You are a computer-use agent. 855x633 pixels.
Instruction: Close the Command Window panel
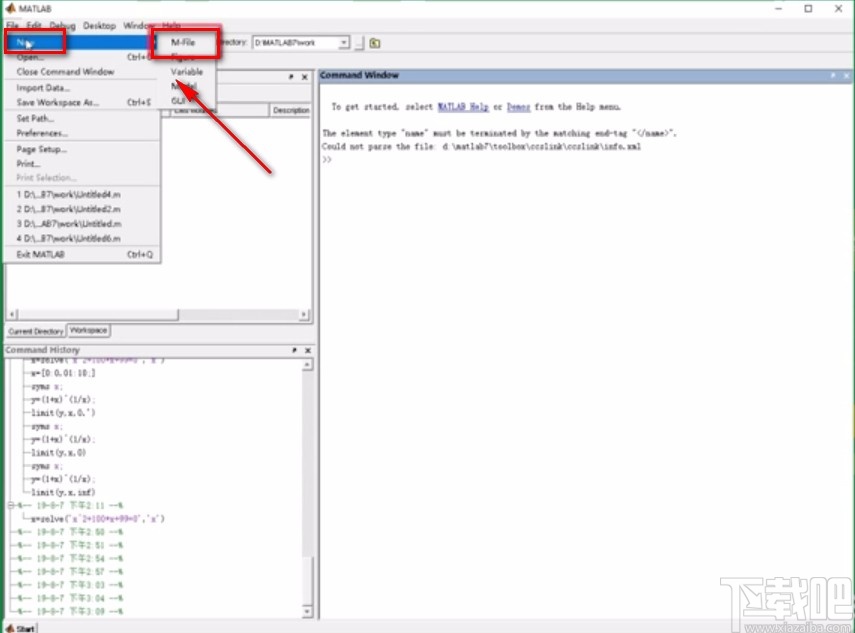pyautogui.click(x=845, y=76)
